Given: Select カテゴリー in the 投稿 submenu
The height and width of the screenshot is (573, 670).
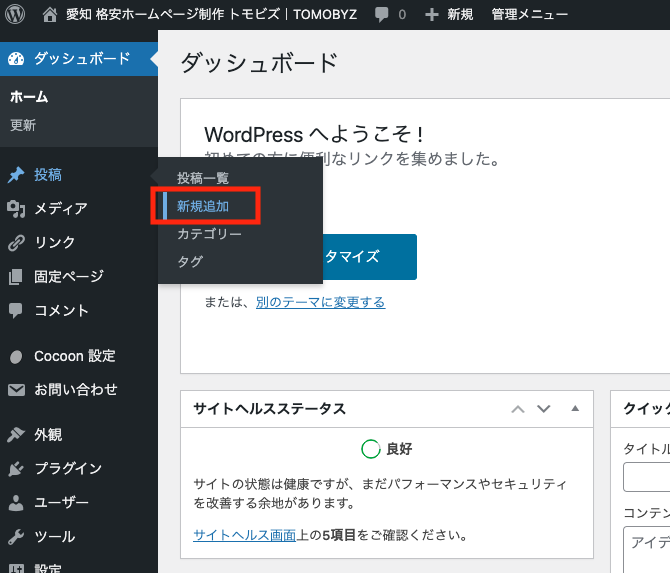Looking at the screenshot, I should click(x=209, y=234).
